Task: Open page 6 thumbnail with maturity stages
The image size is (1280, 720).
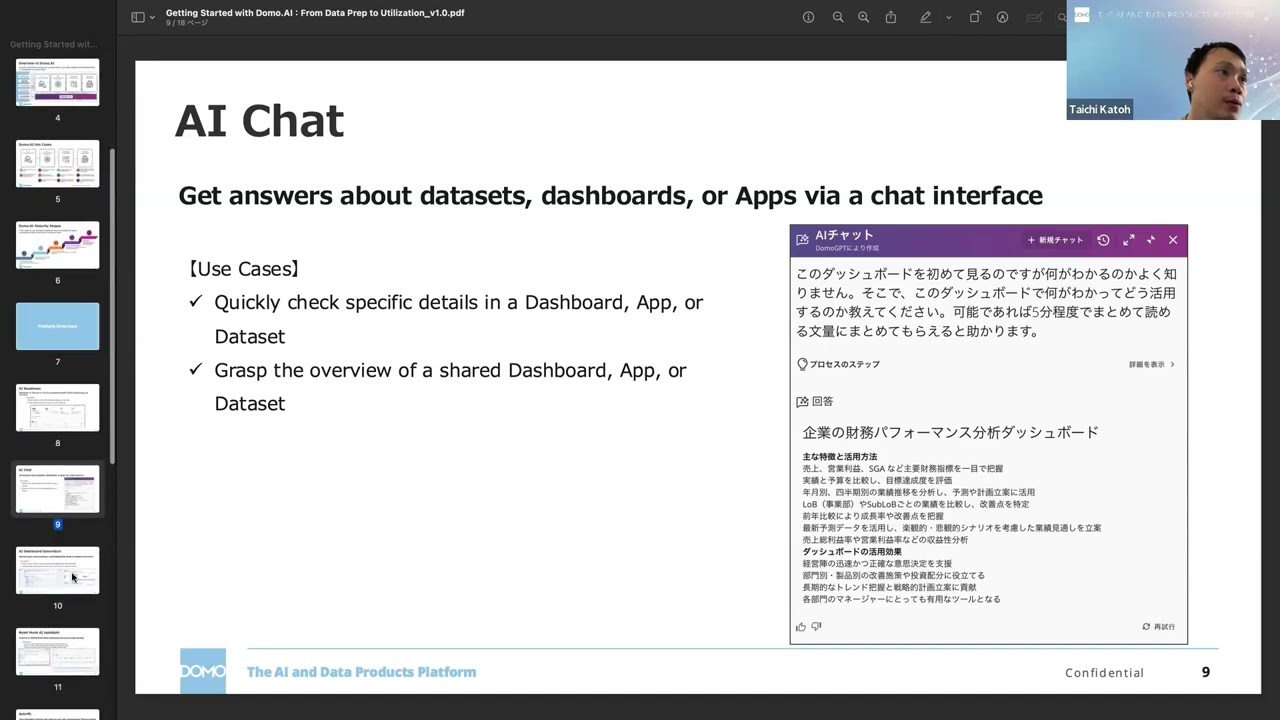Action: [57, 245]
